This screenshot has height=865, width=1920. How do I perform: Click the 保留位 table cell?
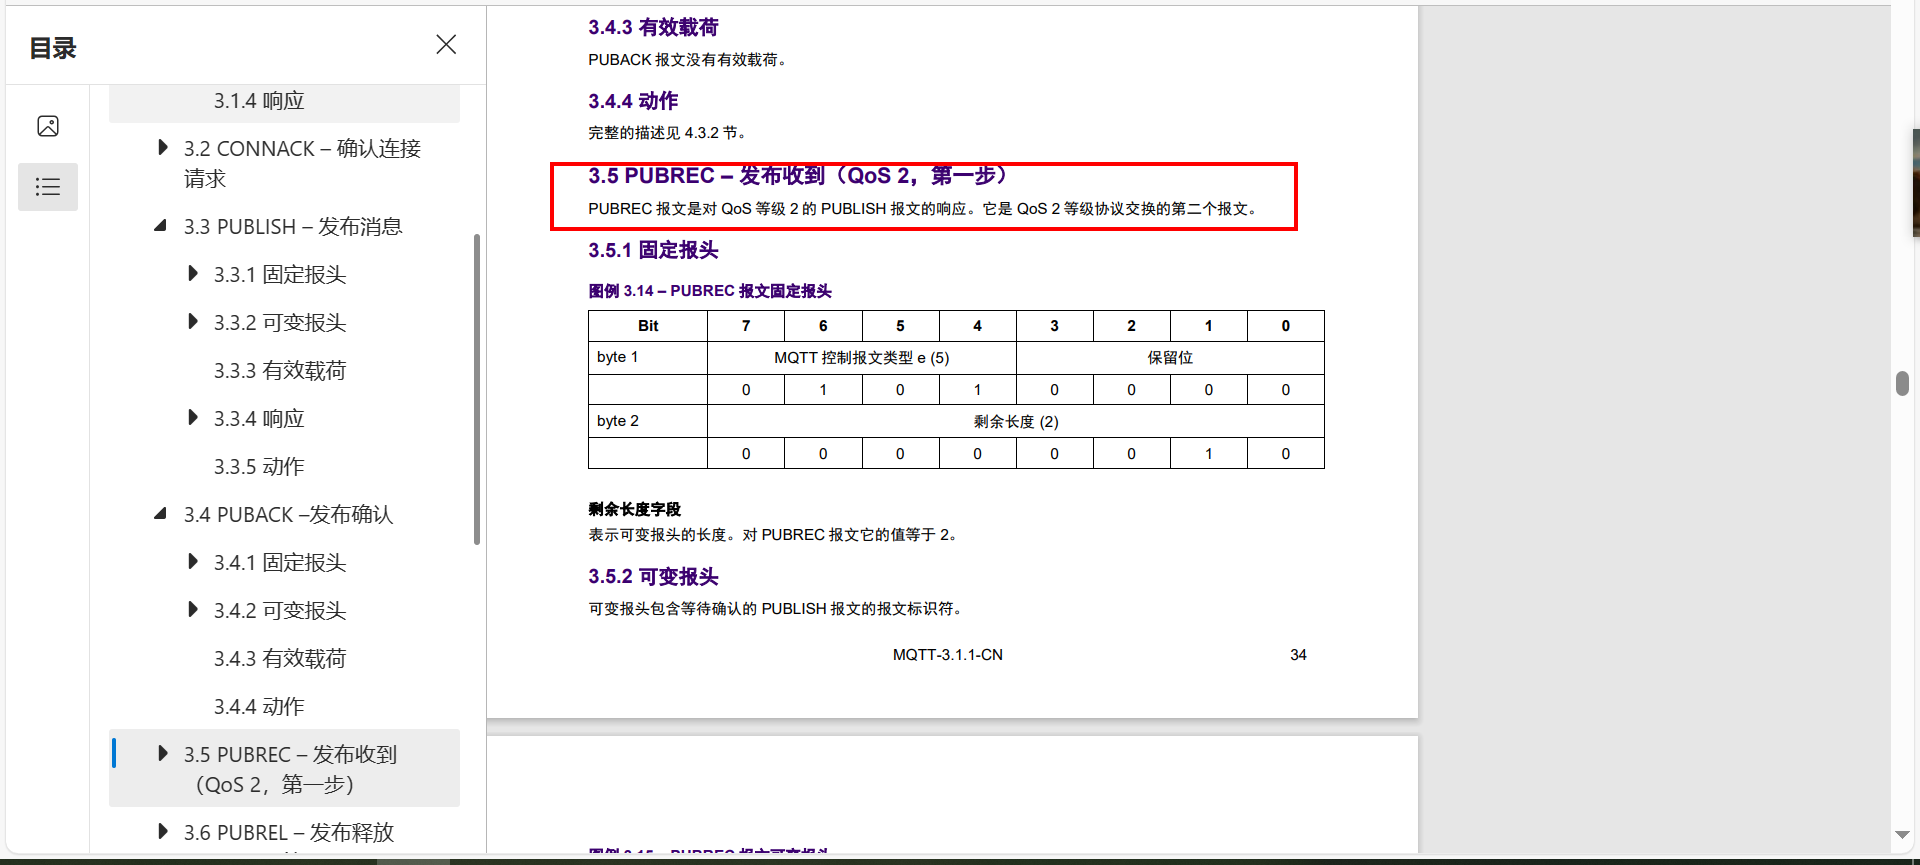click(x=1170, y=358)
